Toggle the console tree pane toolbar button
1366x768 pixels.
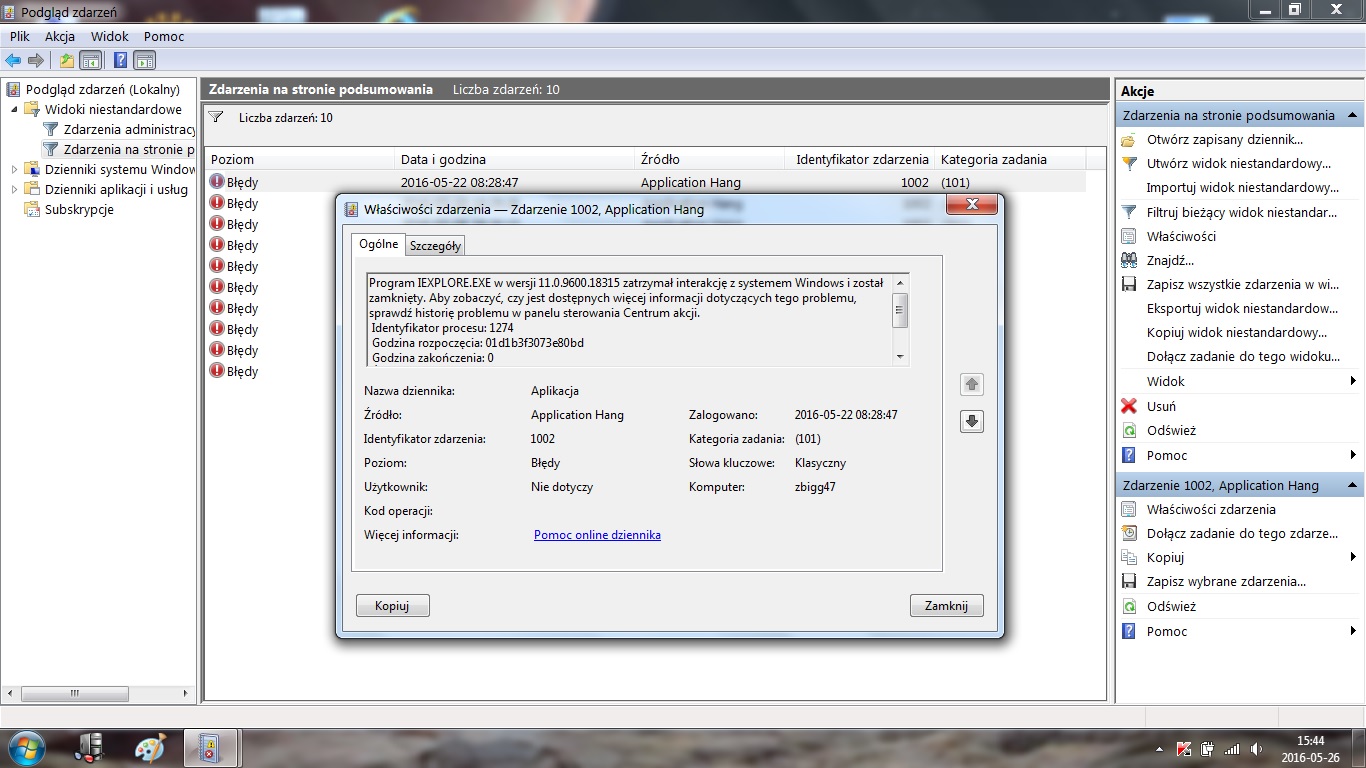[90, 60]
